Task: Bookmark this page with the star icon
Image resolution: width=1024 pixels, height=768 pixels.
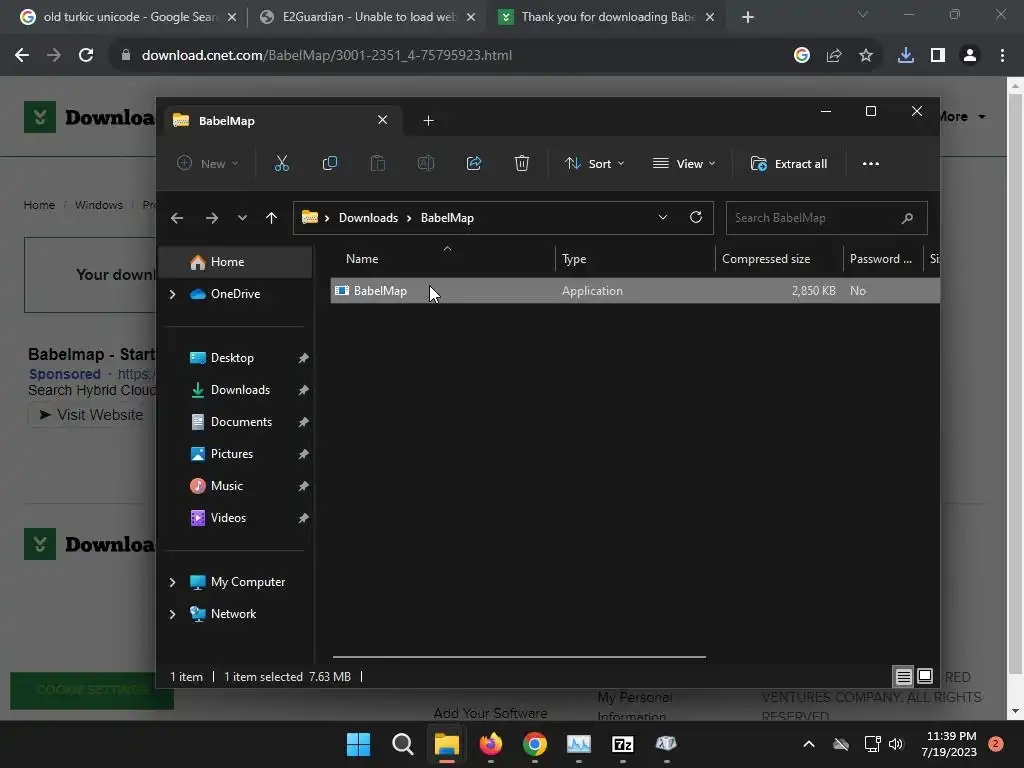Action: 866,56
